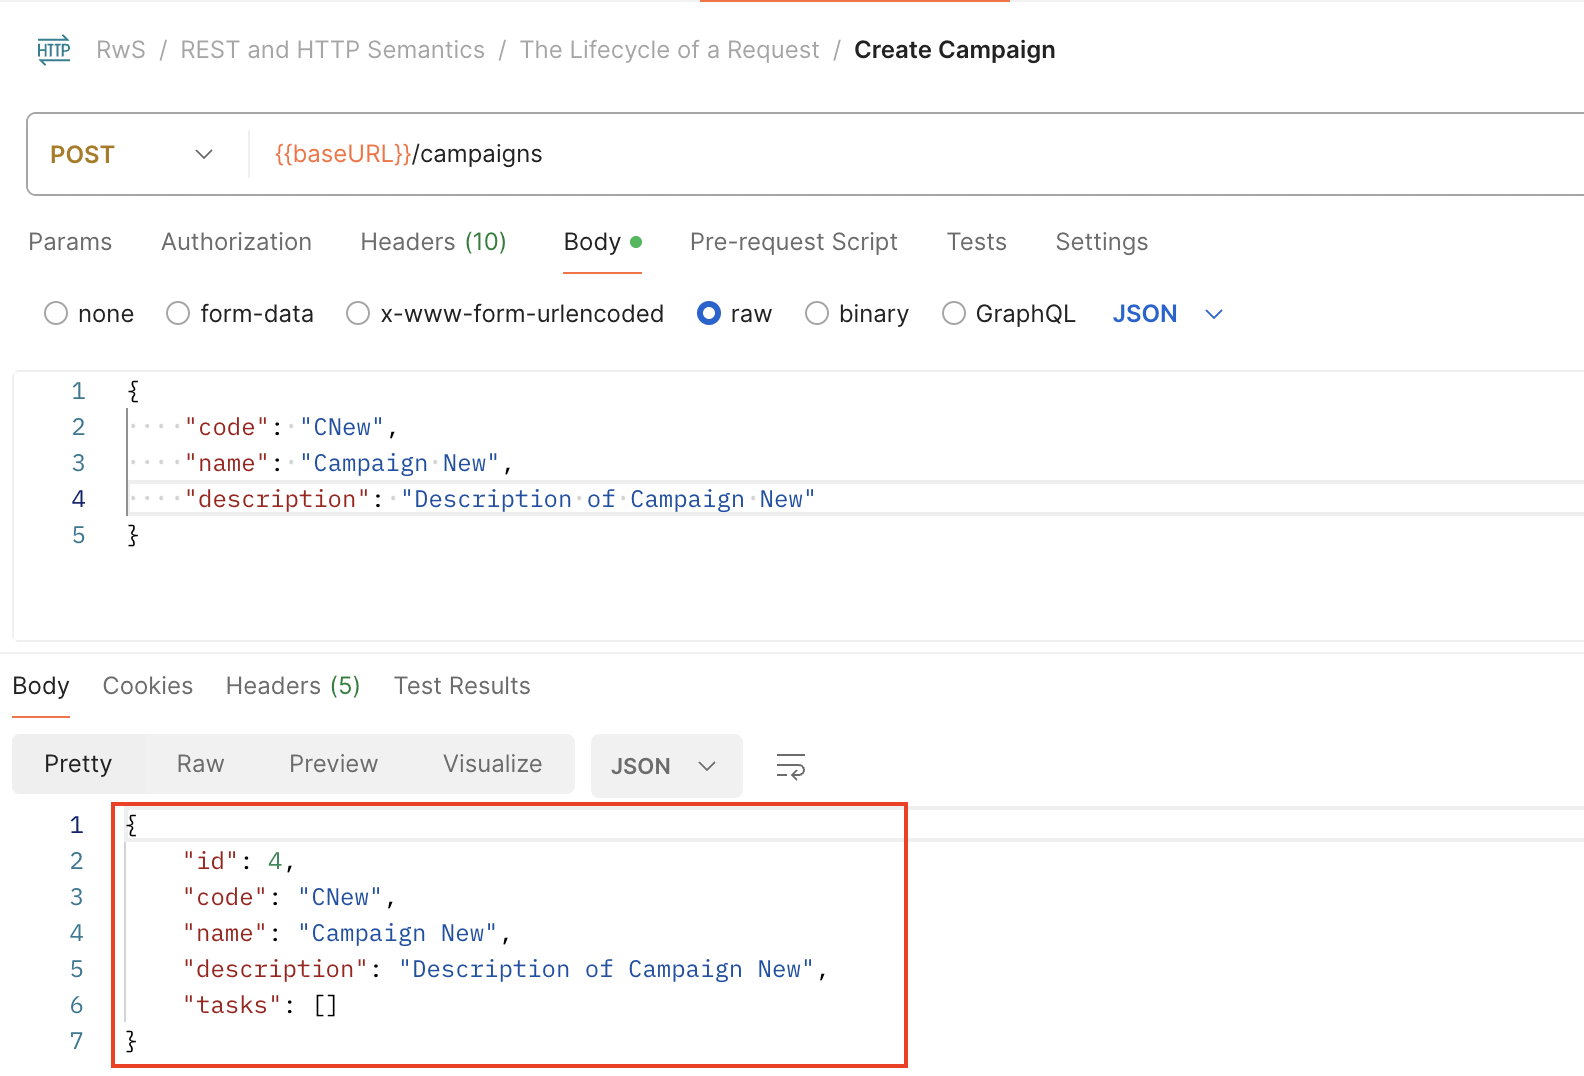The height and width of the screenshot is (1076, 1584).
Task: Switch to the Authorization tab
Action: tap(236, 242)
